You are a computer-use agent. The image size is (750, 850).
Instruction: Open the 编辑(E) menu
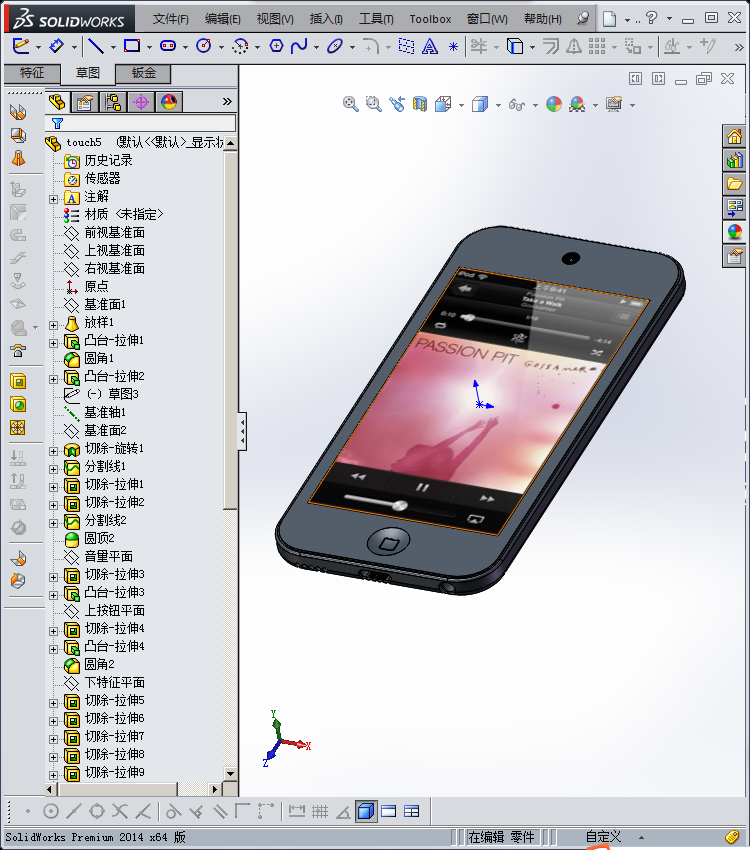222,19
